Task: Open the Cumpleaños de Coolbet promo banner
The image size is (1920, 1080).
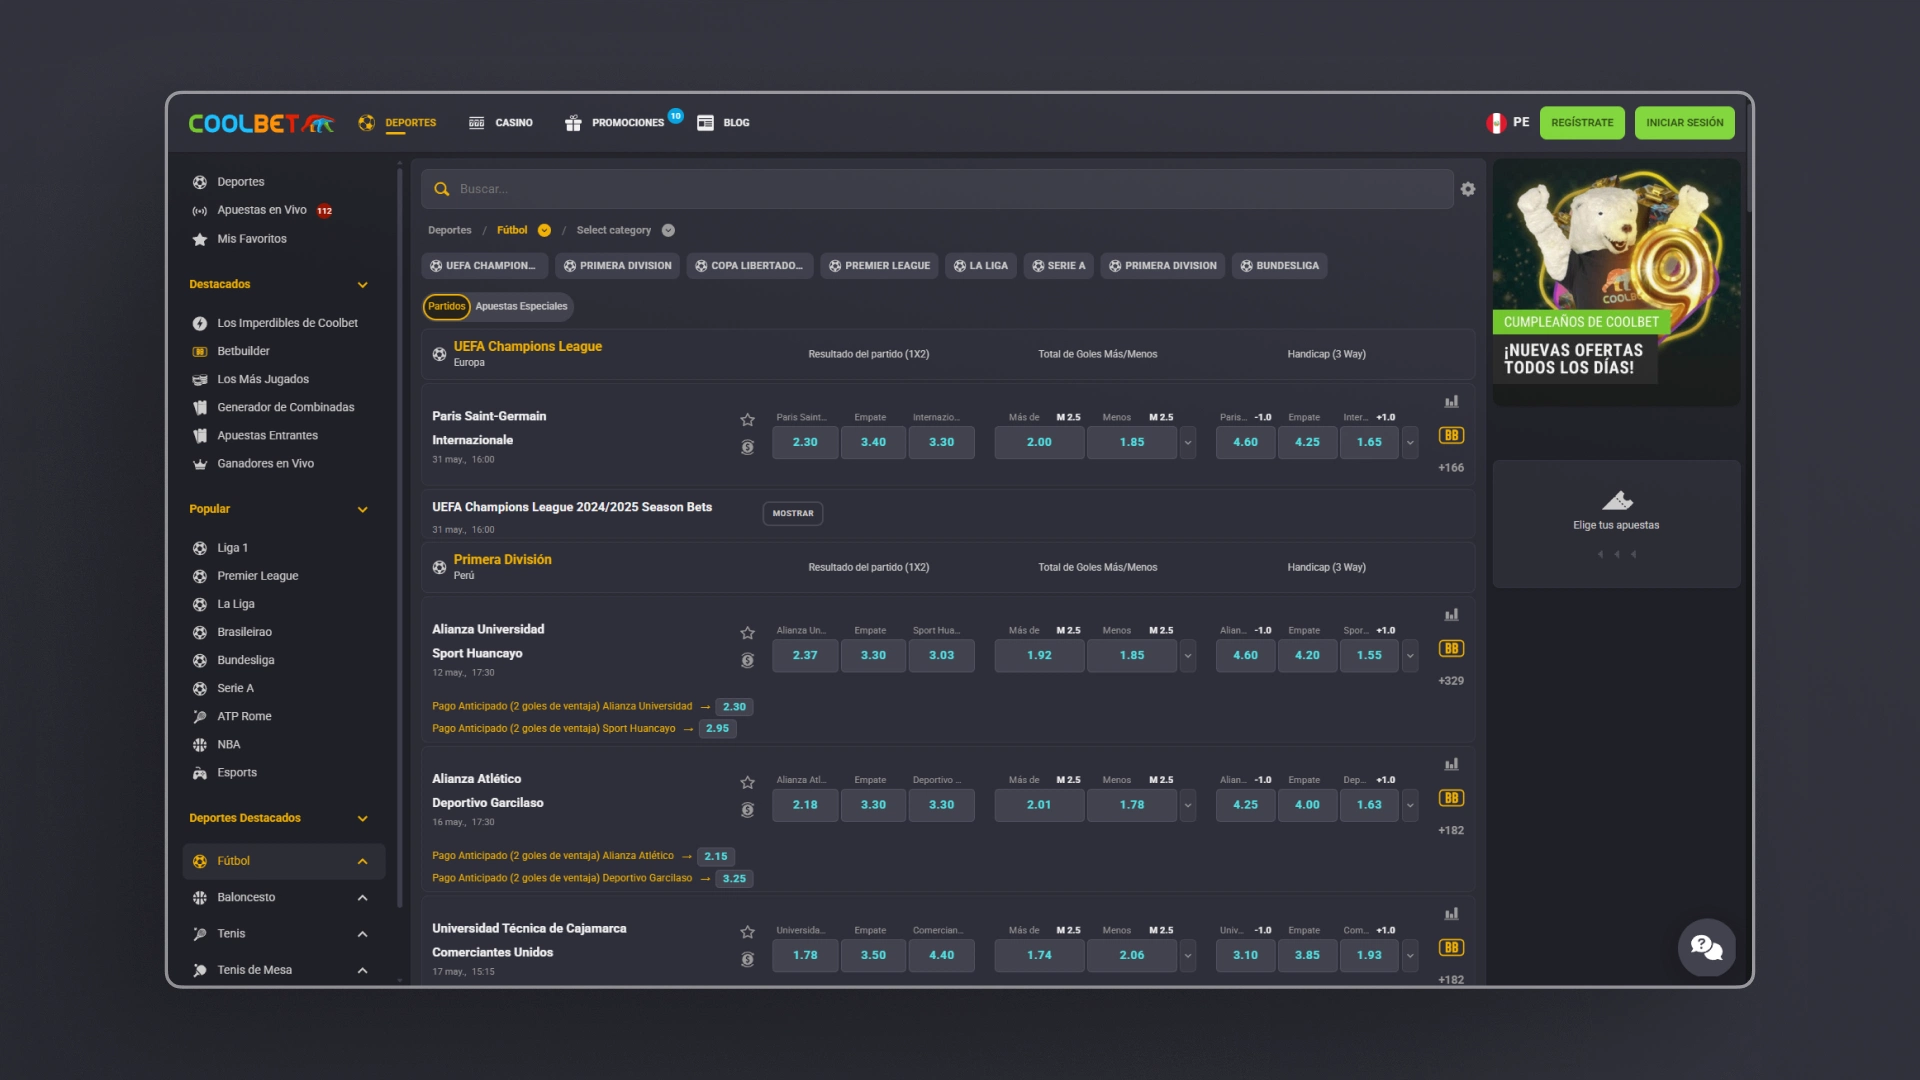Action: pyautogui.click(x=1616, y=282)
